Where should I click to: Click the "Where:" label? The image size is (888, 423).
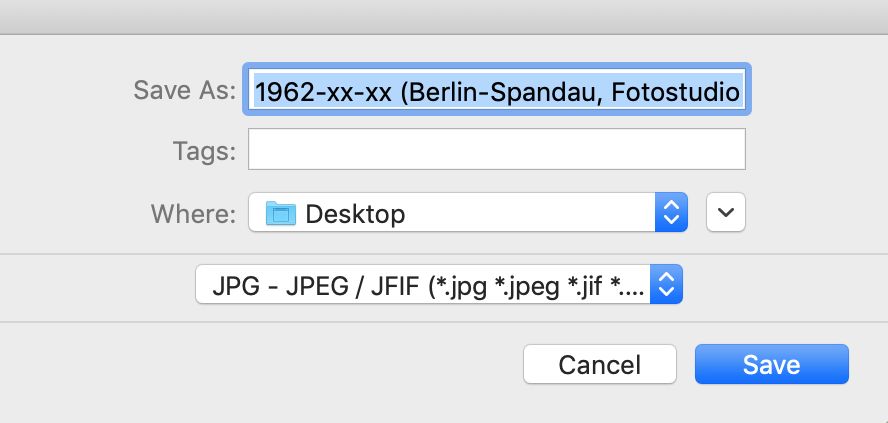[193, 213]
